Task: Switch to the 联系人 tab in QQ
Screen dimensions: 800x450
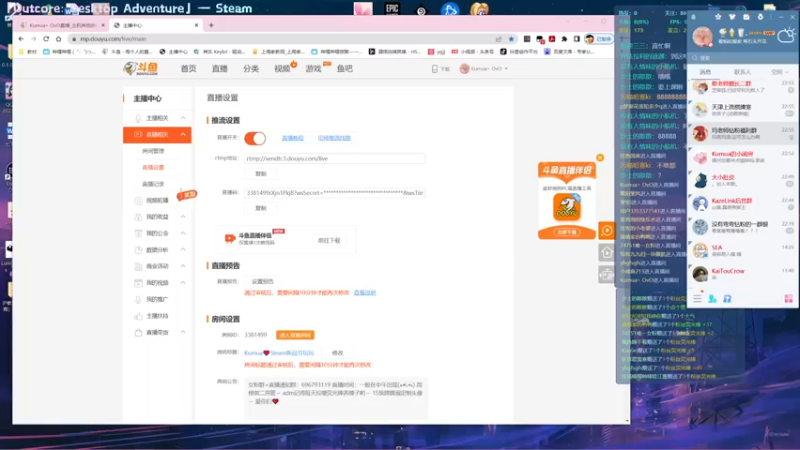Action: [x=742, y=72]
